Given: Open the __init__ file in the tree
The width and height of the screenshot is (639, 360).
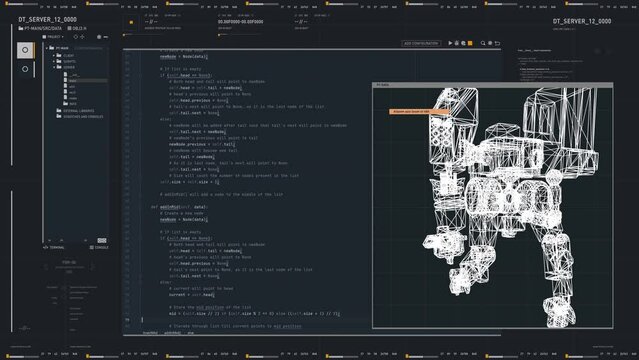Looking at the screenshot, I should click(x=72, y=75).
